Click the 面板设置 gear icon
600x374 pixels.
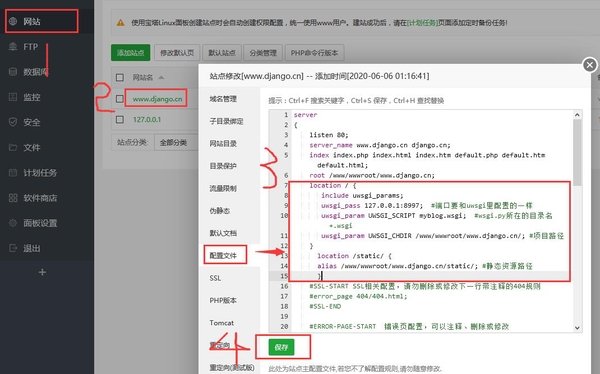[13, 223]
